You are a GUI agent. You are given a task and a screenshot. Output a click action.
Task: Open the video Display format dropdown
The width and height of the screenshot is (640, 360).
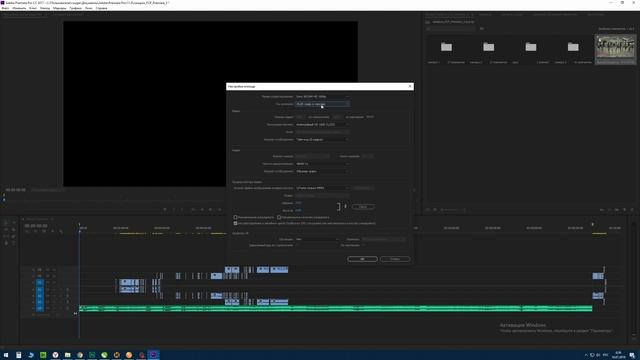coord(322,140)
